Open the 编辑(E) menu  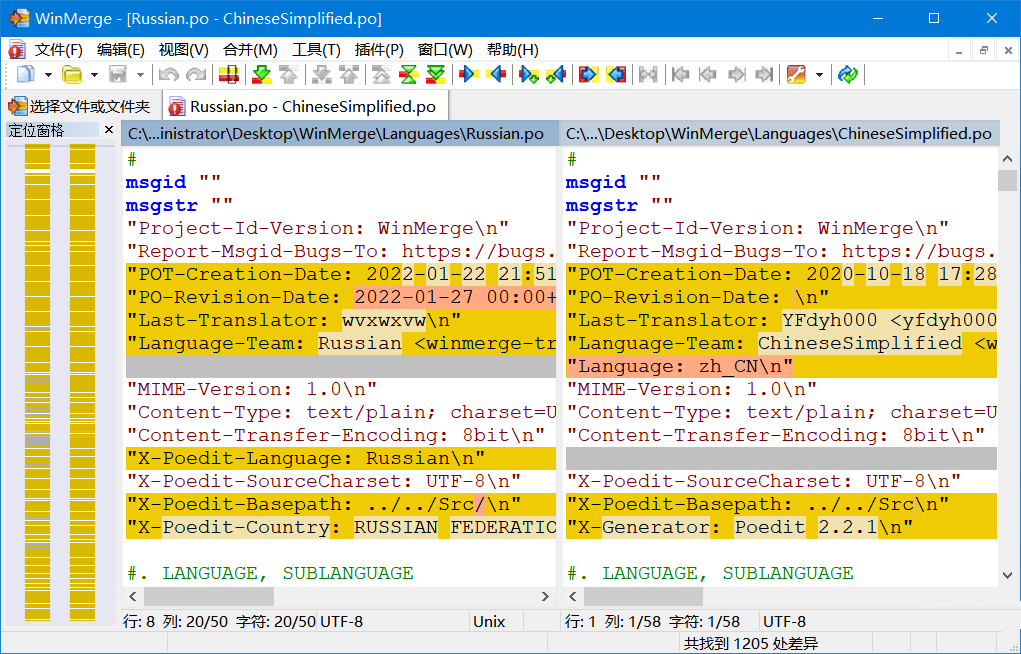click(x=120, y=50)
